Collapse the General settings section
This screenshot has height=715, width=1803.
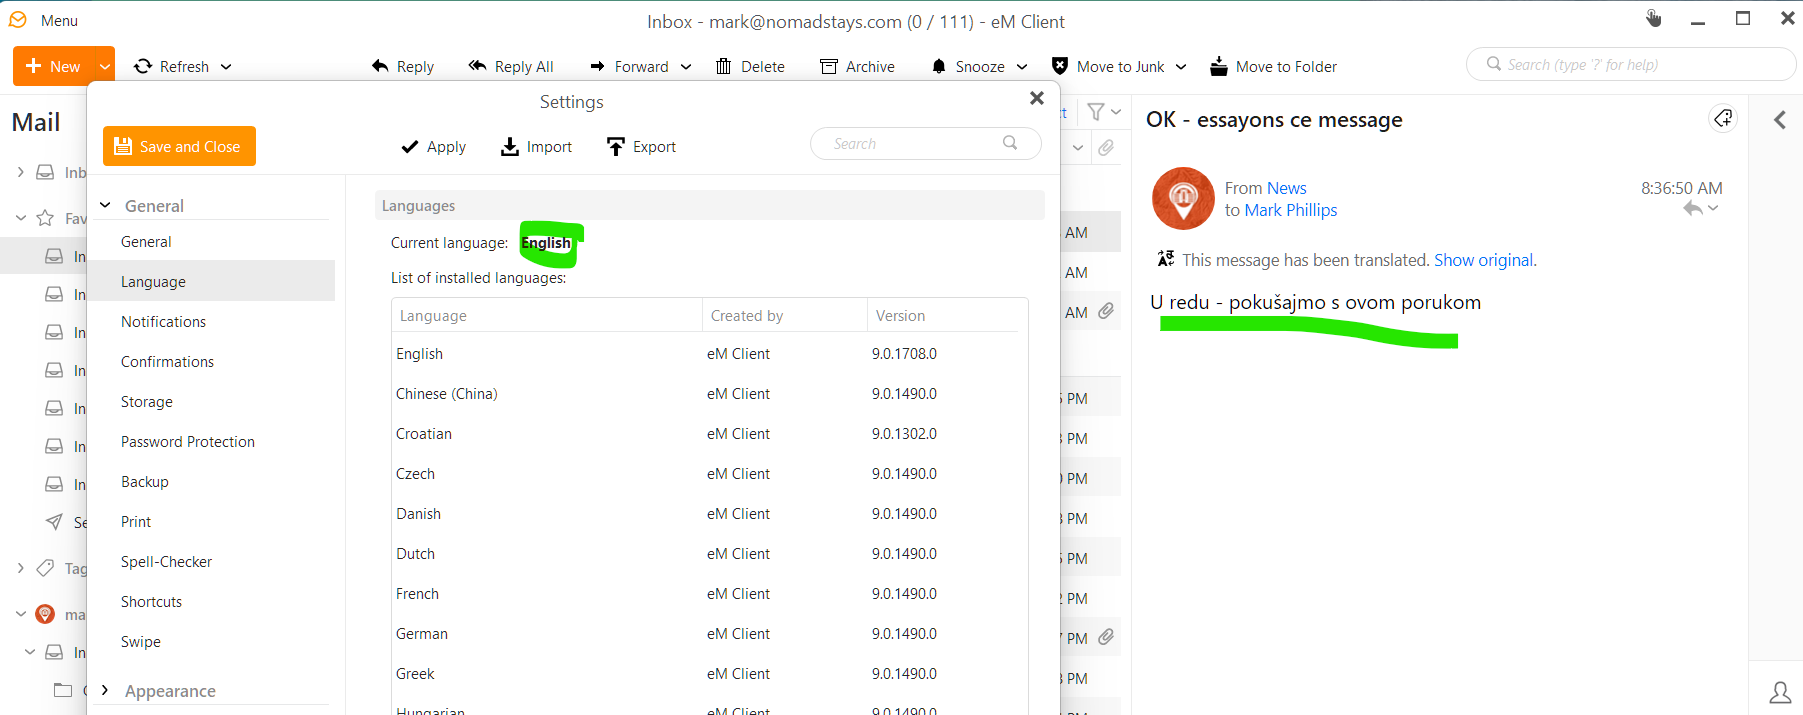[x=105, y=206]
